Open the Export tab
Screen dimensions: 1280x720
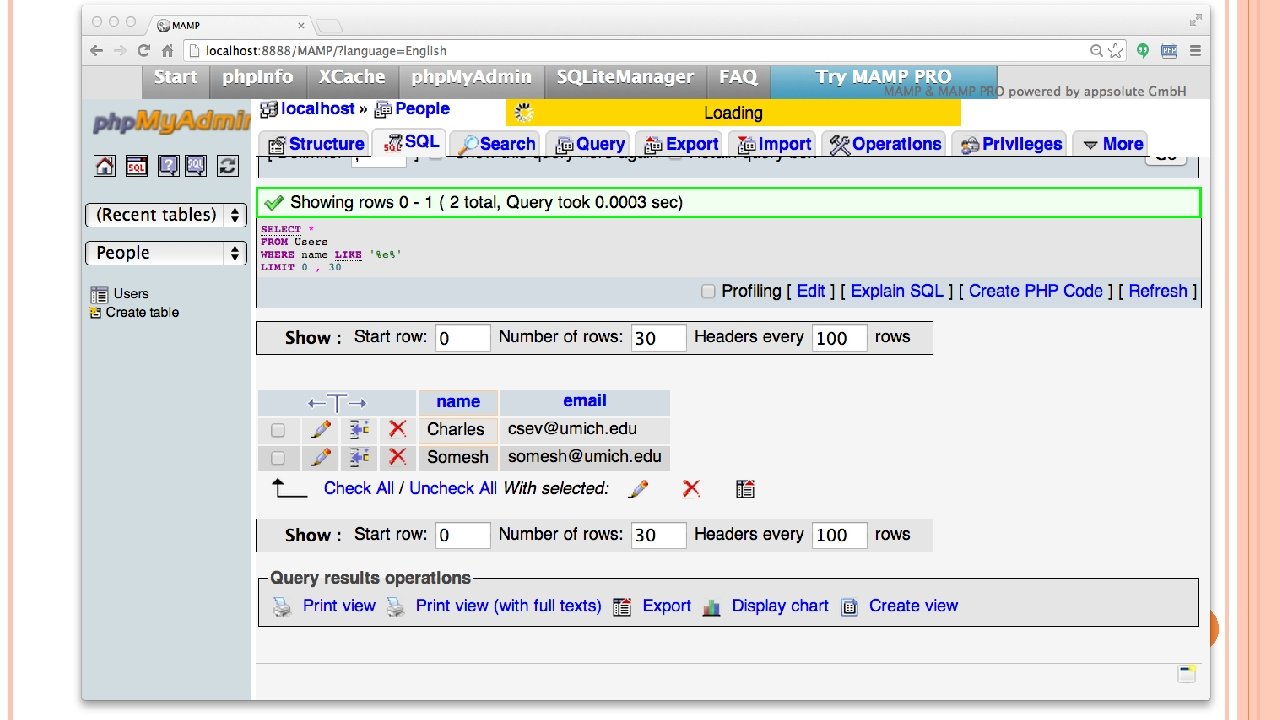[x=680, y=144]
